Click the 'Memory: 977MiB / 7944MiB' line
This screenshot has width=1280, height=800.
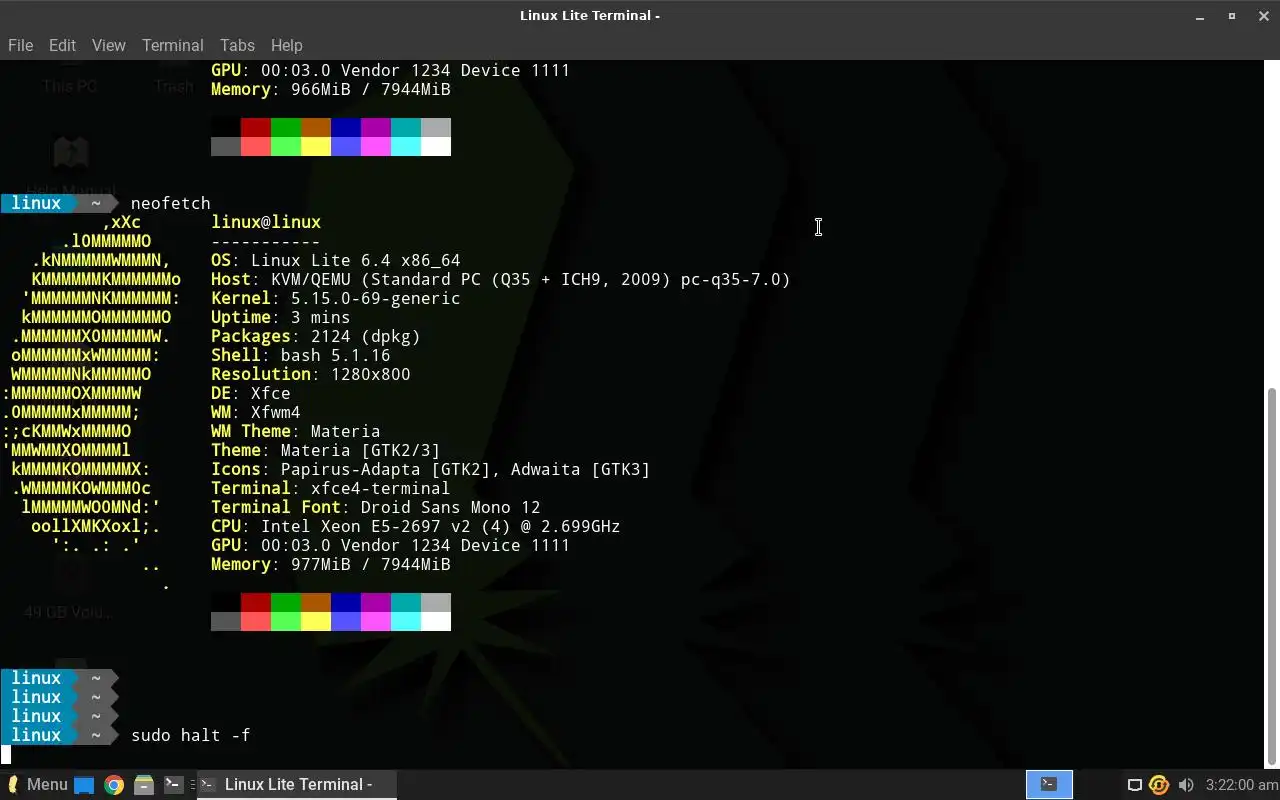coord(330,564)
